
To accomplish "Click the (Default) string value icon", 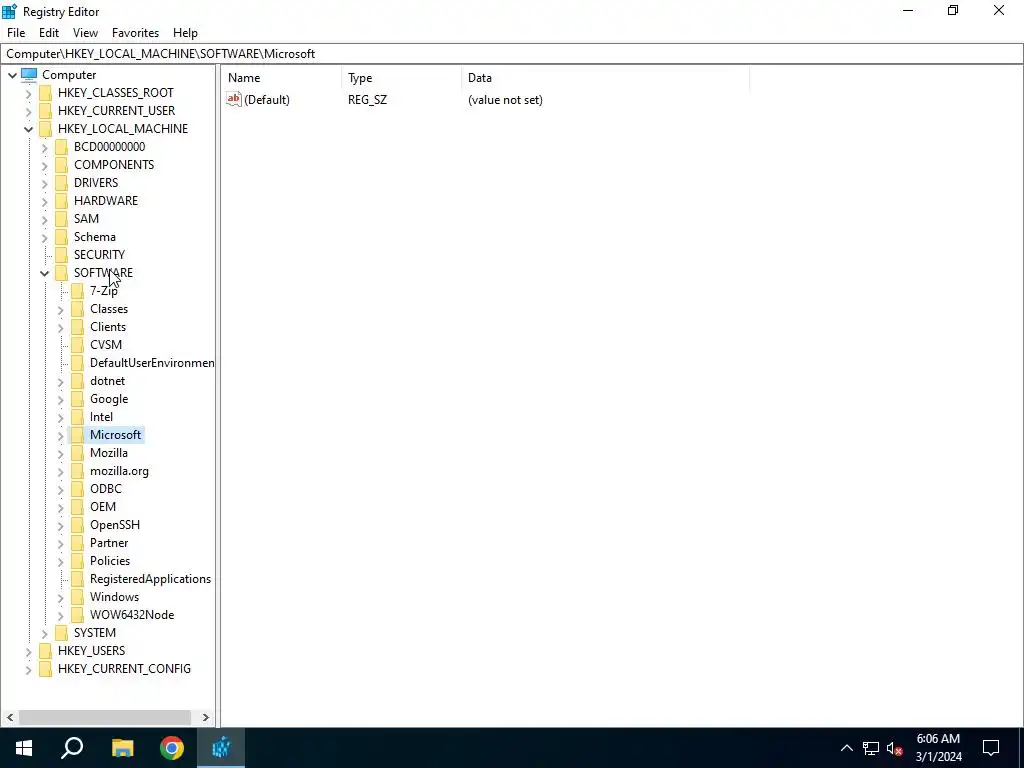I will click(234, 99).
